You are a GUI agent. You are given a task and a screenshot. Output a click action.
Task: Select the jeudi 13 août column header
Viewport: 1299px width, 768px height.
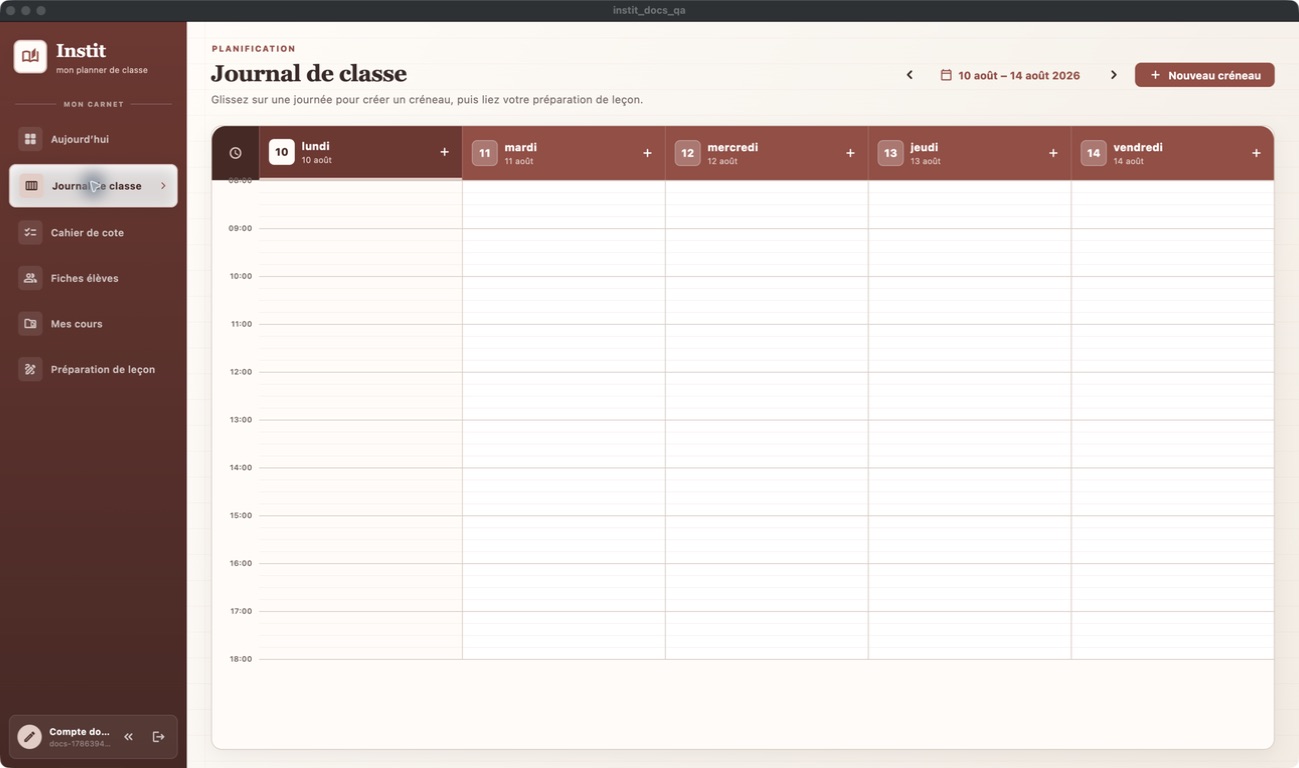970,153
